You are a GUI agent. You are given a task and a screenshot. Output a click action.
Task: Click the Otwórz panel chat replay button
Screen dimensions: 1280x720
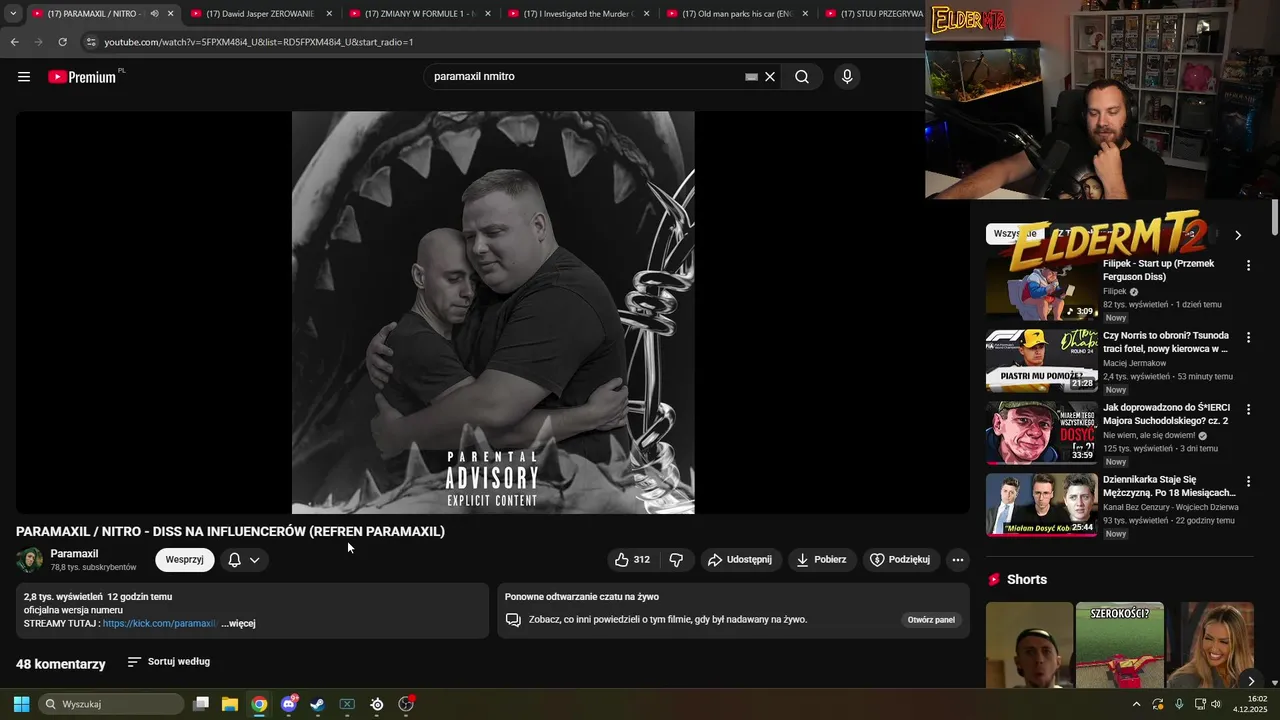(931, 620)
